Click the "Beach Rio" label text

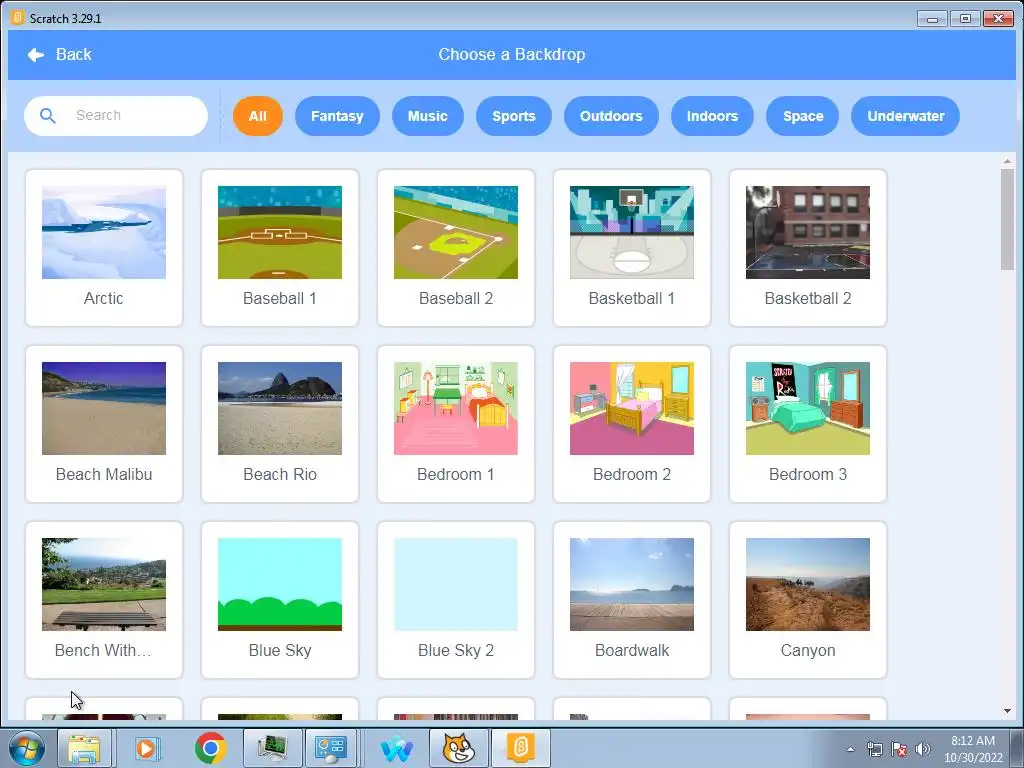pyautogui.click(x=280, y=475)
